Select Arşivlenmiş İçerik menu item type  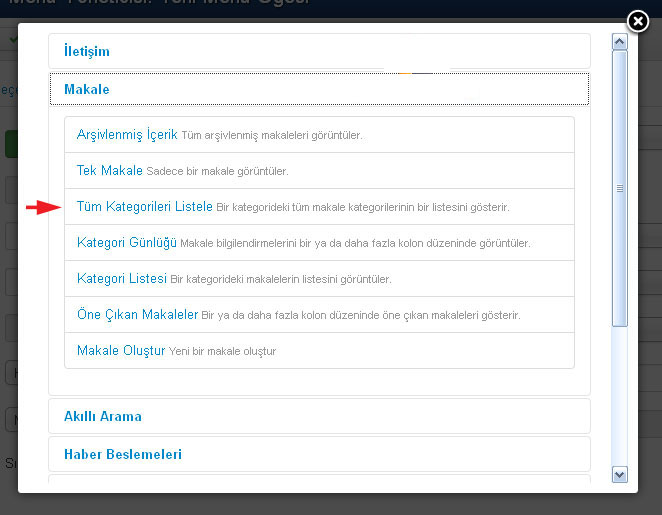point(127,134)
